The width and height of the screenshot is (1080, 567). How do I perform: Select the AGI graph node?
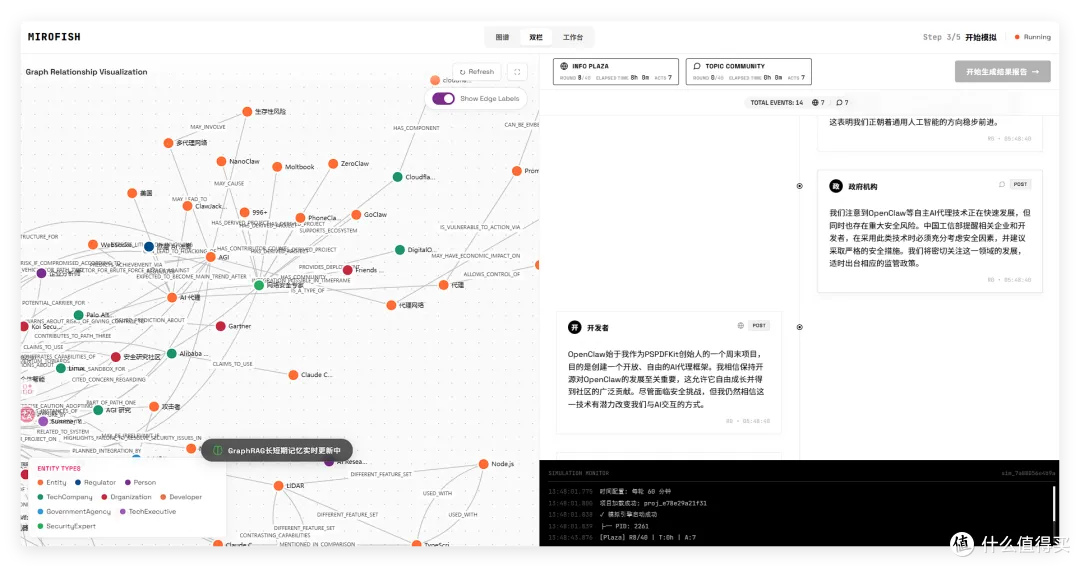tap(211, 257)
